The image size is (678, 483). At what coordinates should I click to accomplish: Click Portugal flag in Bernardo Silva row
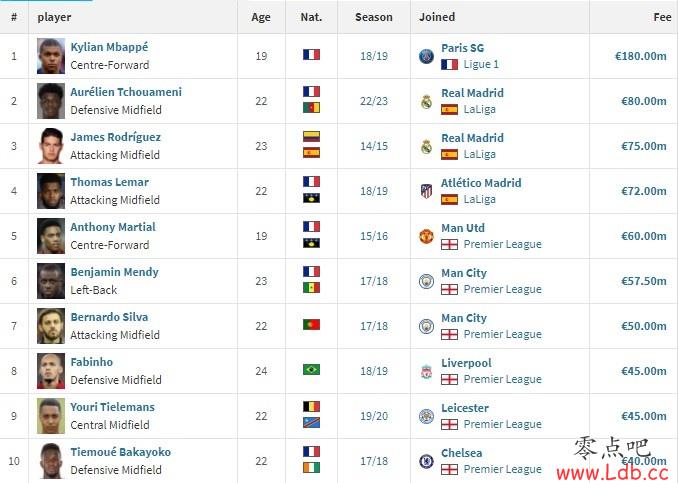pos(311,325)
